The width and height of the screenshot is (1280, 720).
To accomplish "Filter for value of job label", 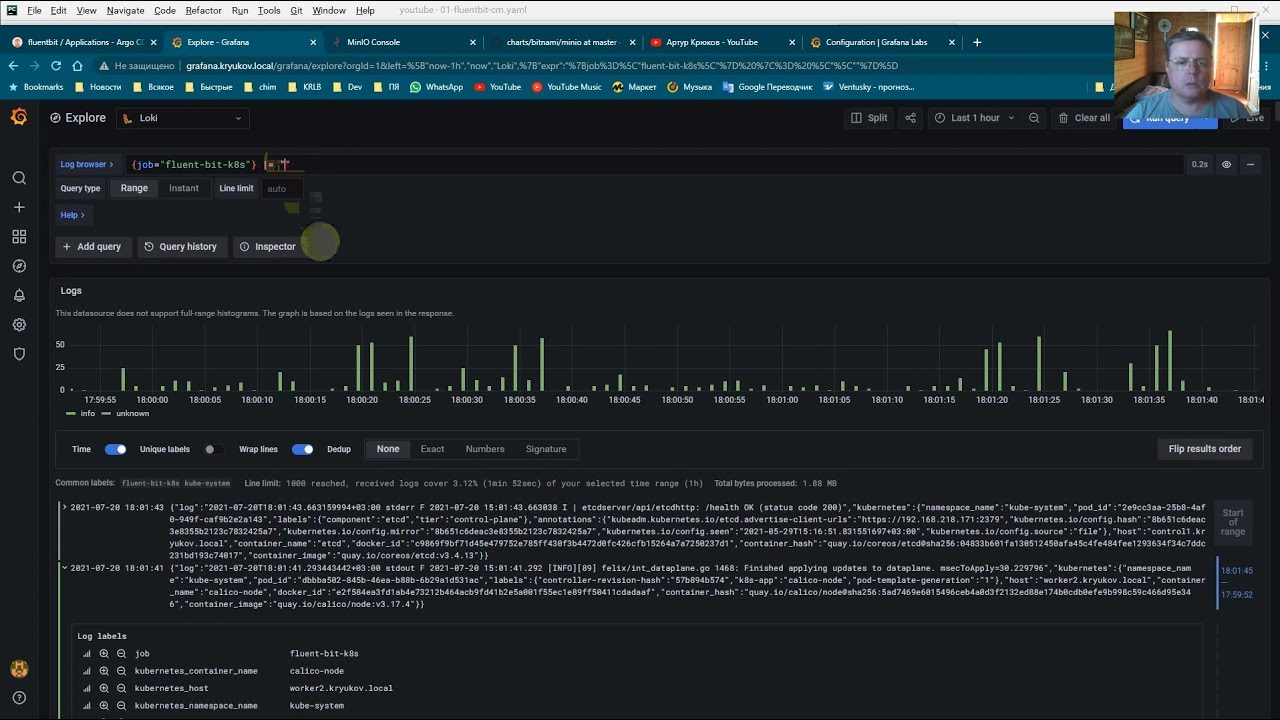I will pos(104,654).
